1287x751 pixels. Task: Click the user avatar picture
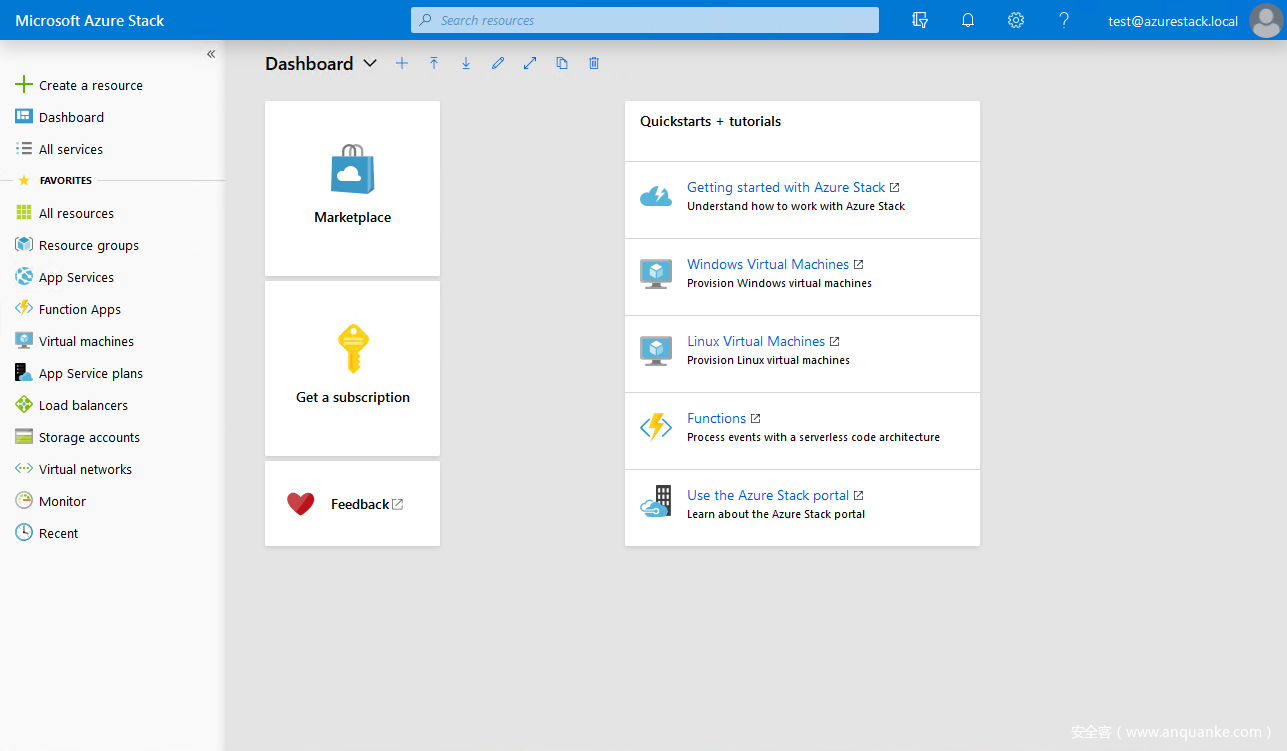pyautogui.click(x=1266, y=21)
